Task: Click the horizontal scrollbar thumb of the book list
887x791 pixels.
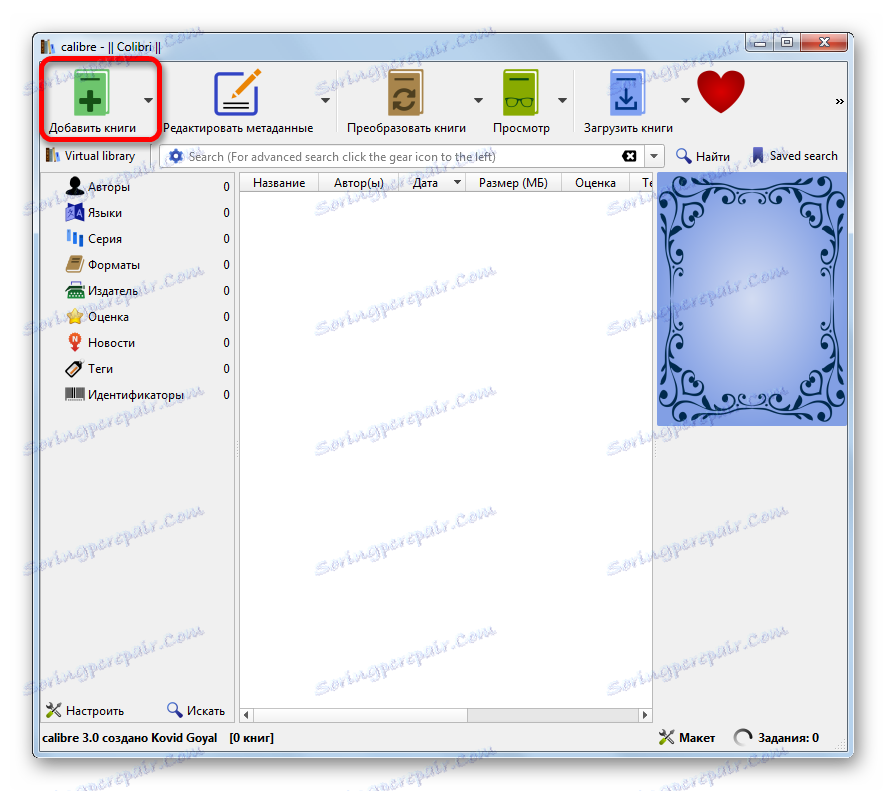Action: pyautogui.click(x=360, y=715)
